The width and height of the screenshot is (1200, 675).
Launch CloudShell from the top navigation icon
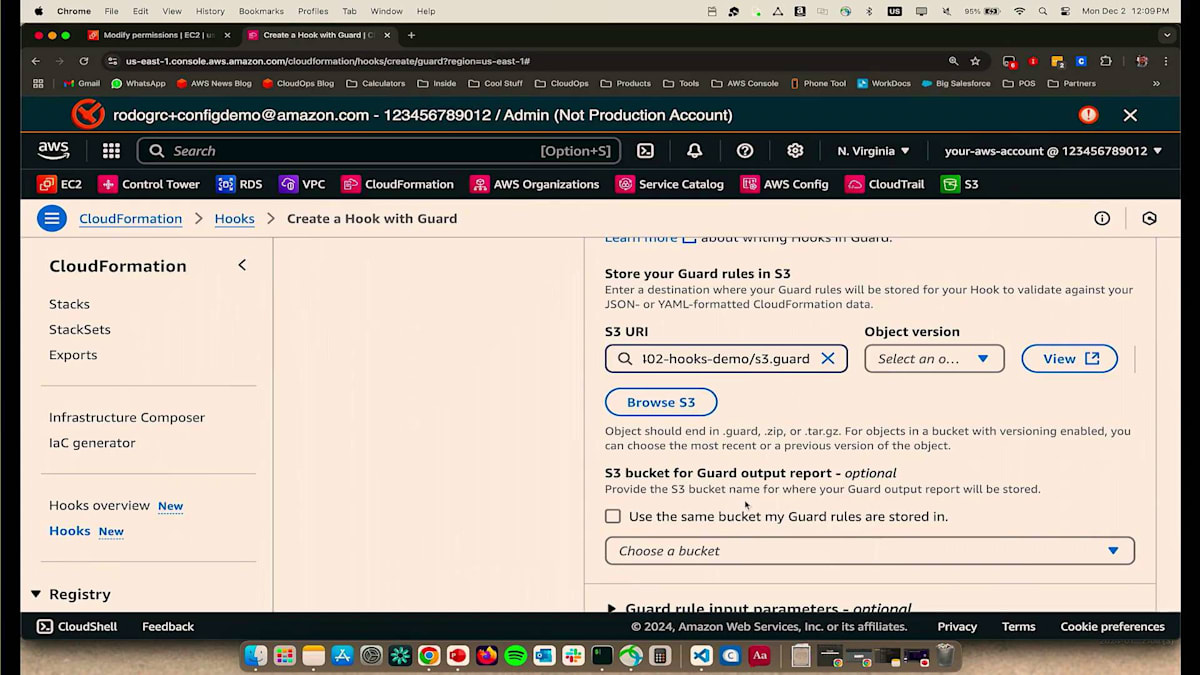(646, 151)
